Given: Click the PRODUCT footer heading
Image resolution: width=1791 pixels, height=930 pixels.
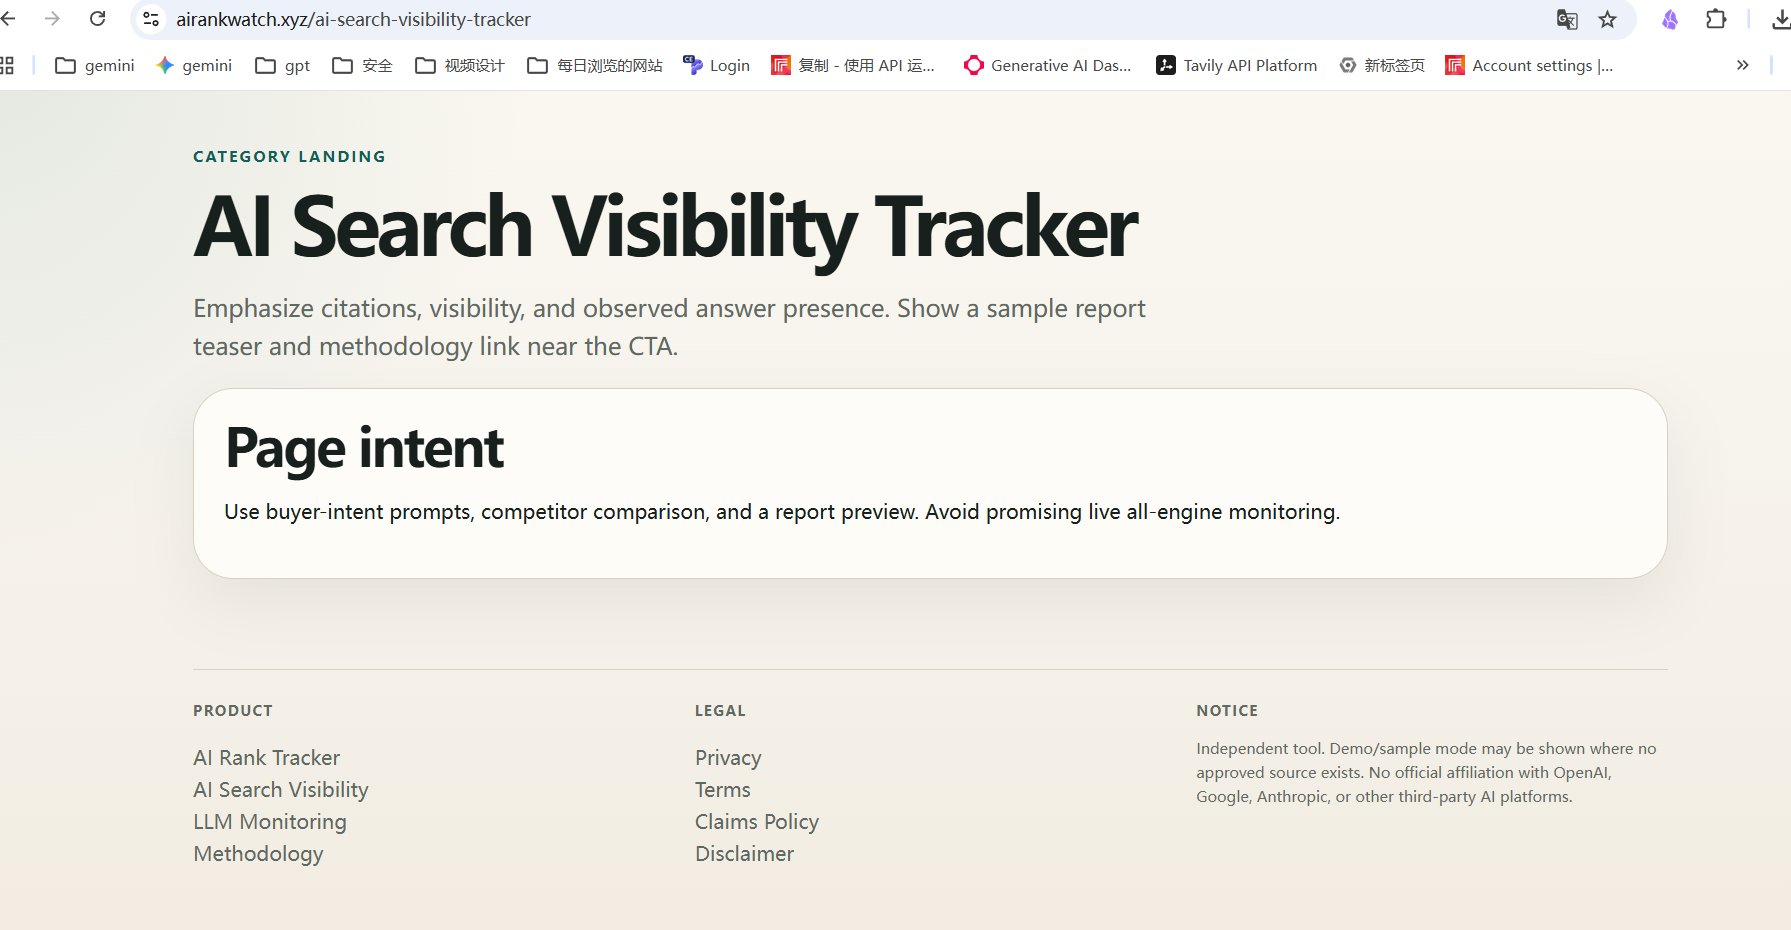Looking at the screenshot, I should (x=233, y=710).
